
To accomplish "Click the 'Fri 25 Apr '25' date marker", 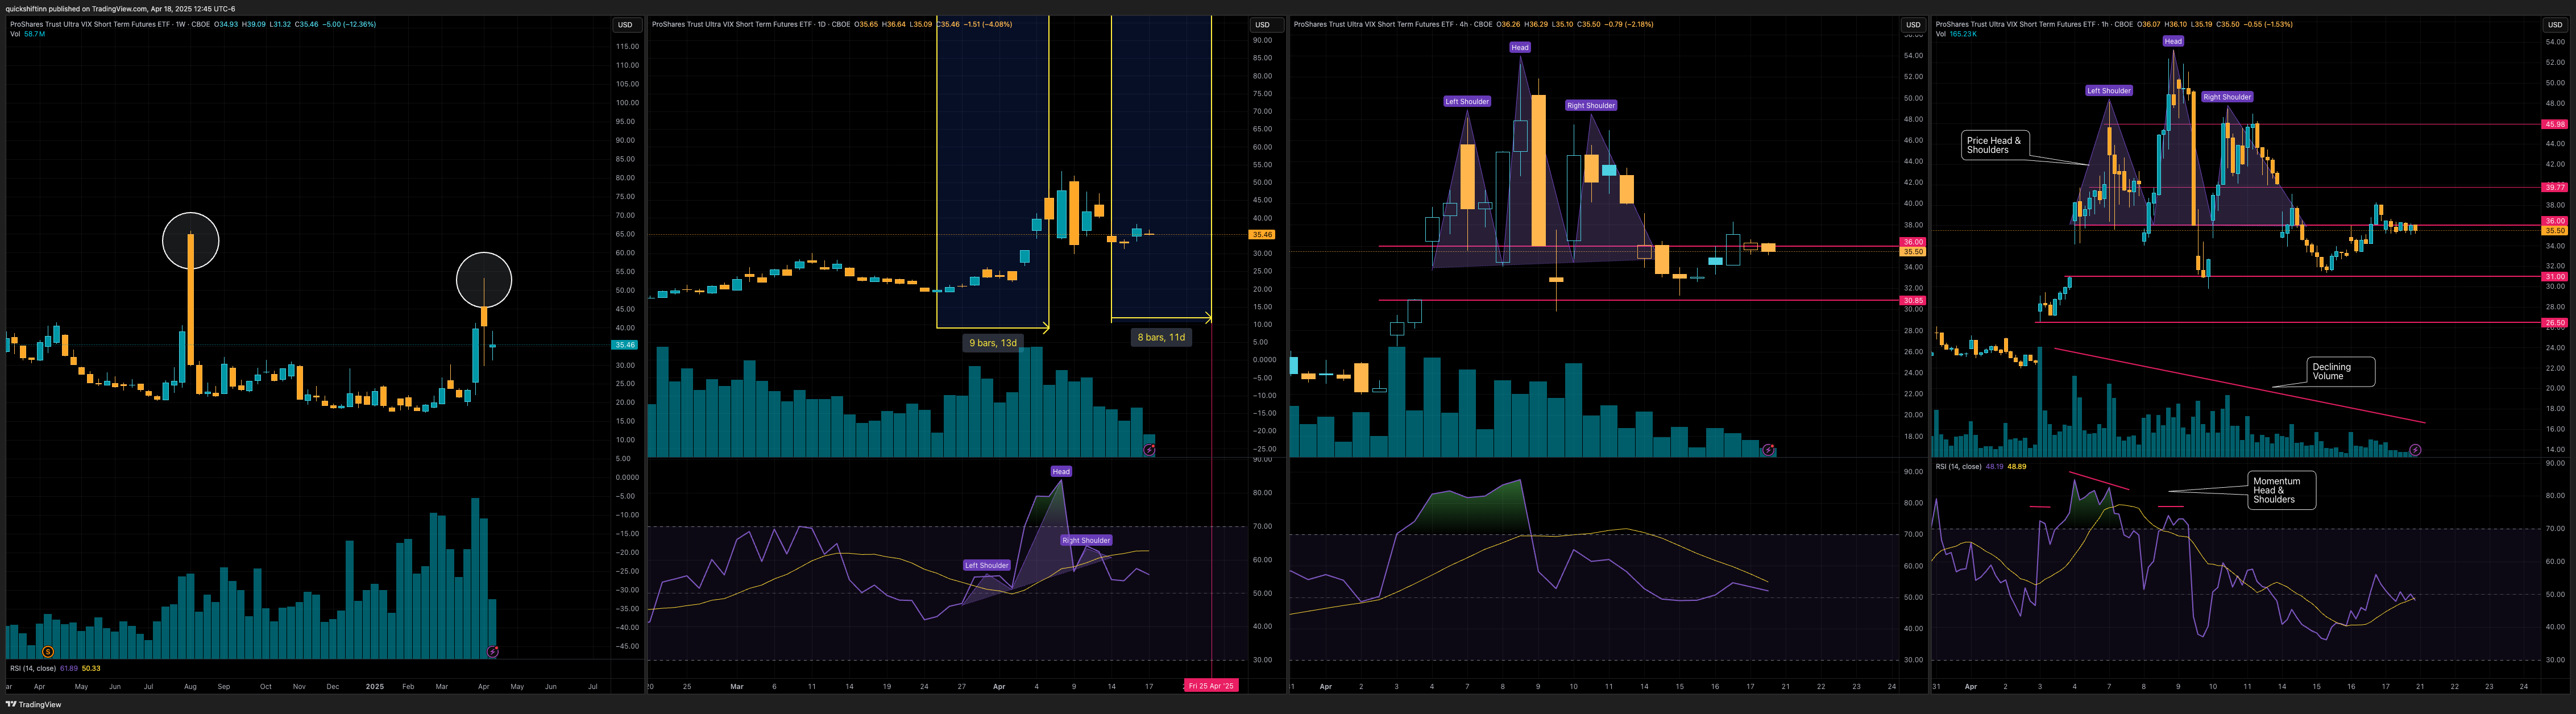I will (1211, 686).
